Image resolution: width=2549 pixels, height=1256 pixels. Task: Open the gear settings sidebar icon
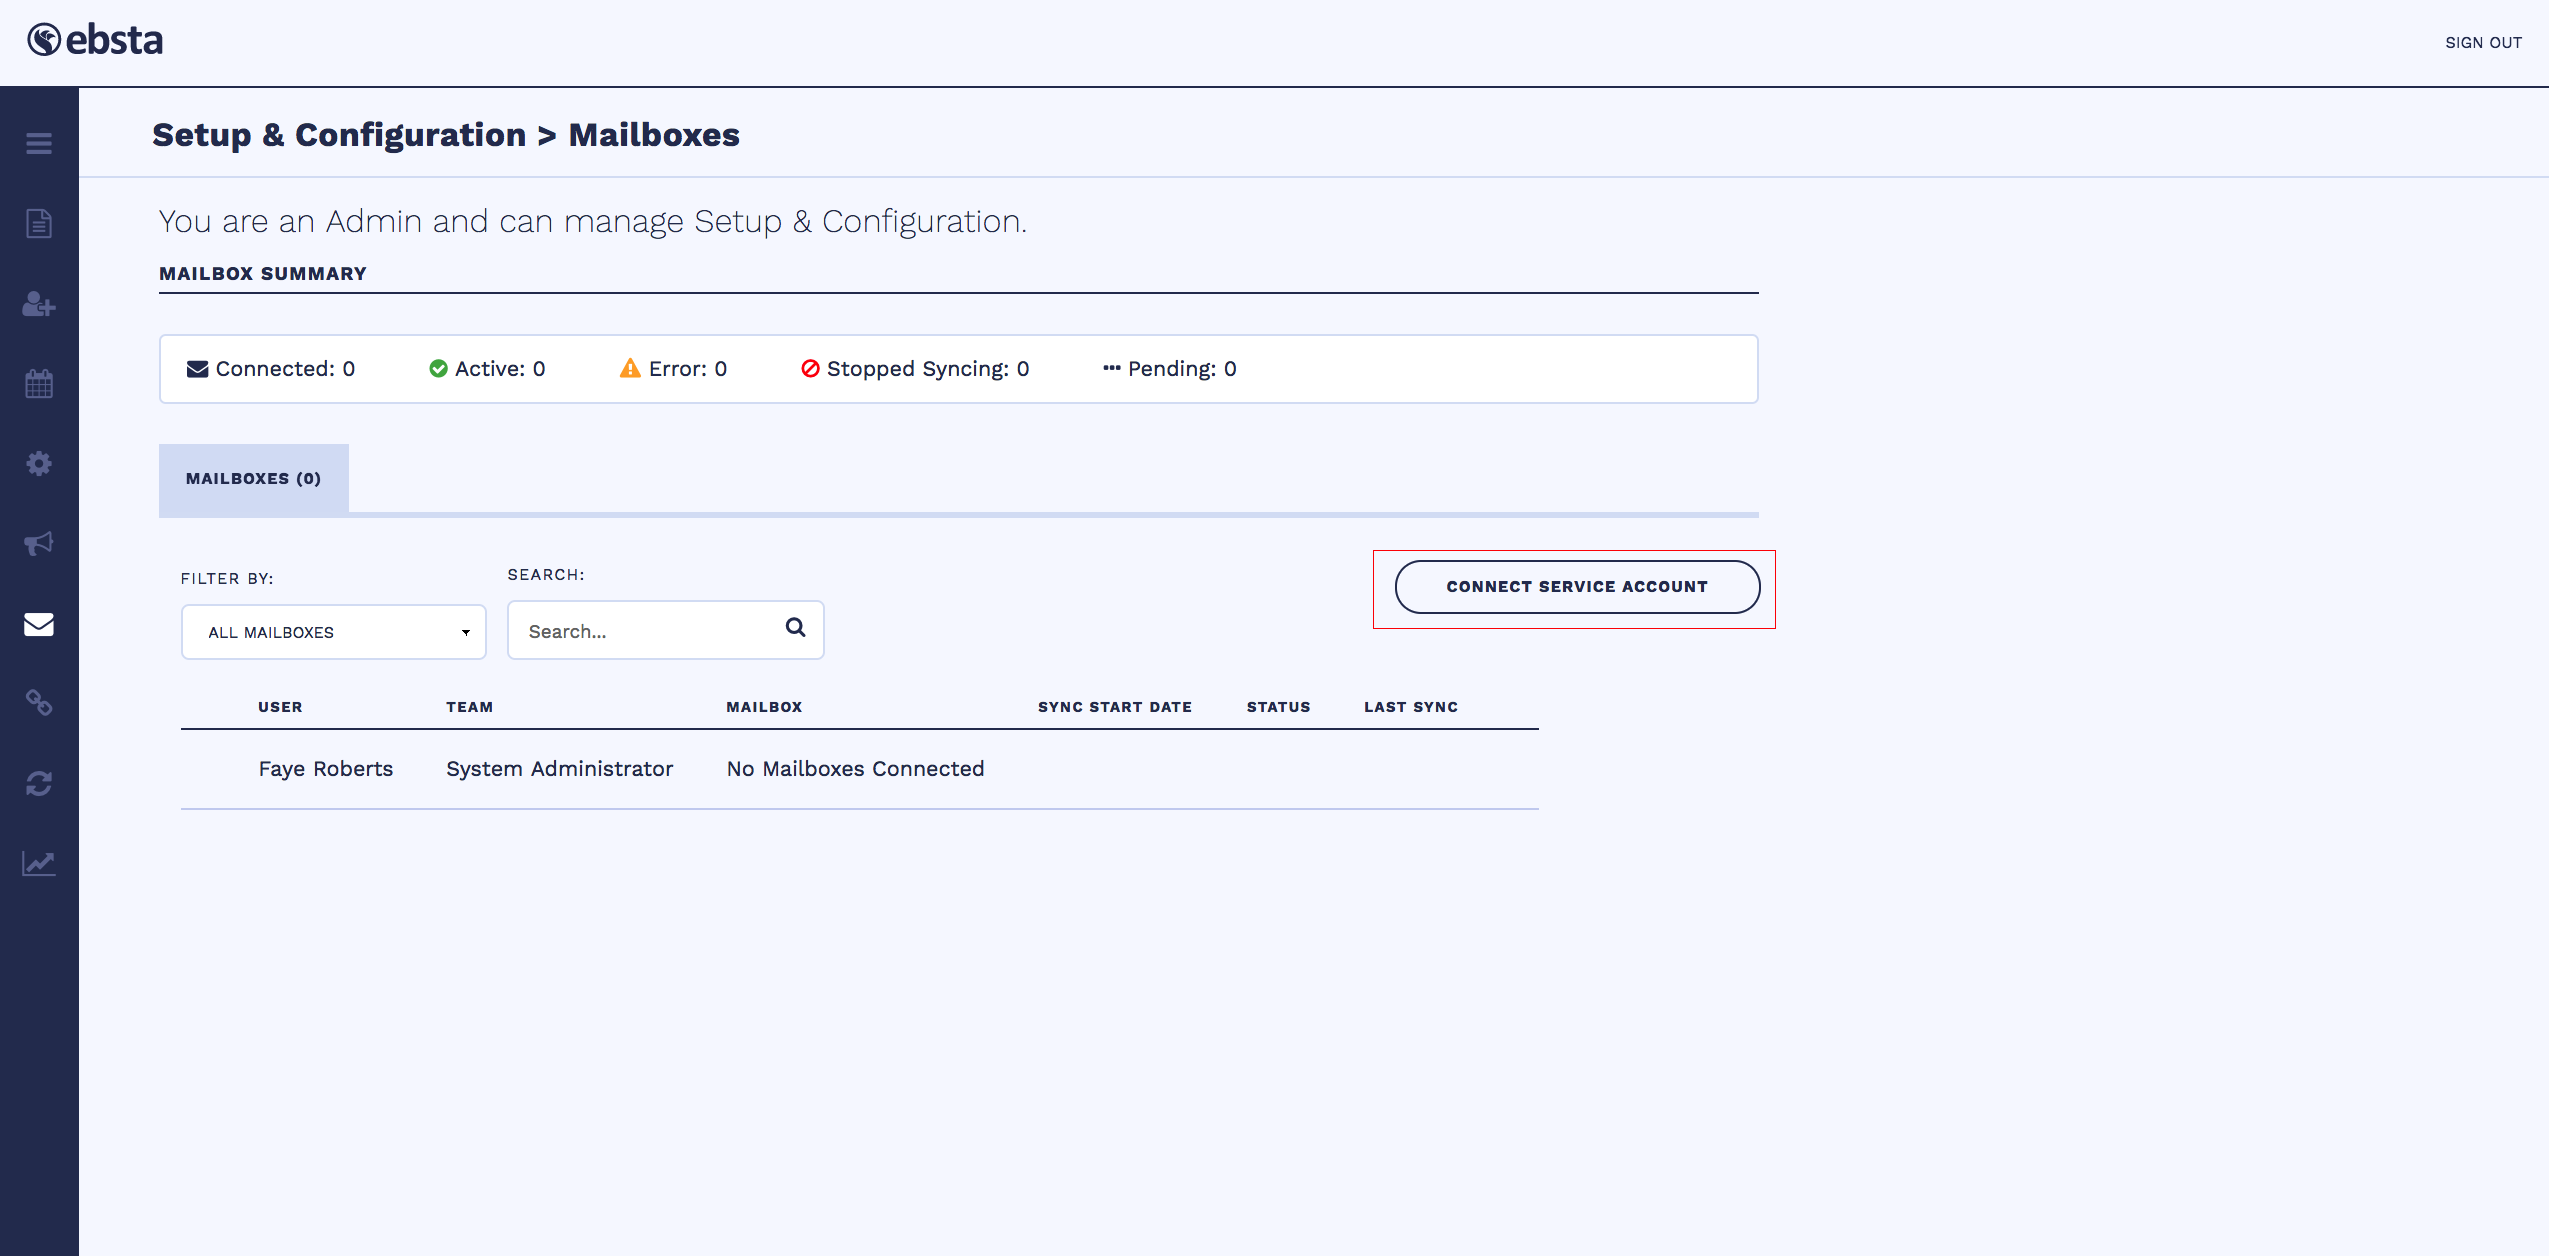39,464
